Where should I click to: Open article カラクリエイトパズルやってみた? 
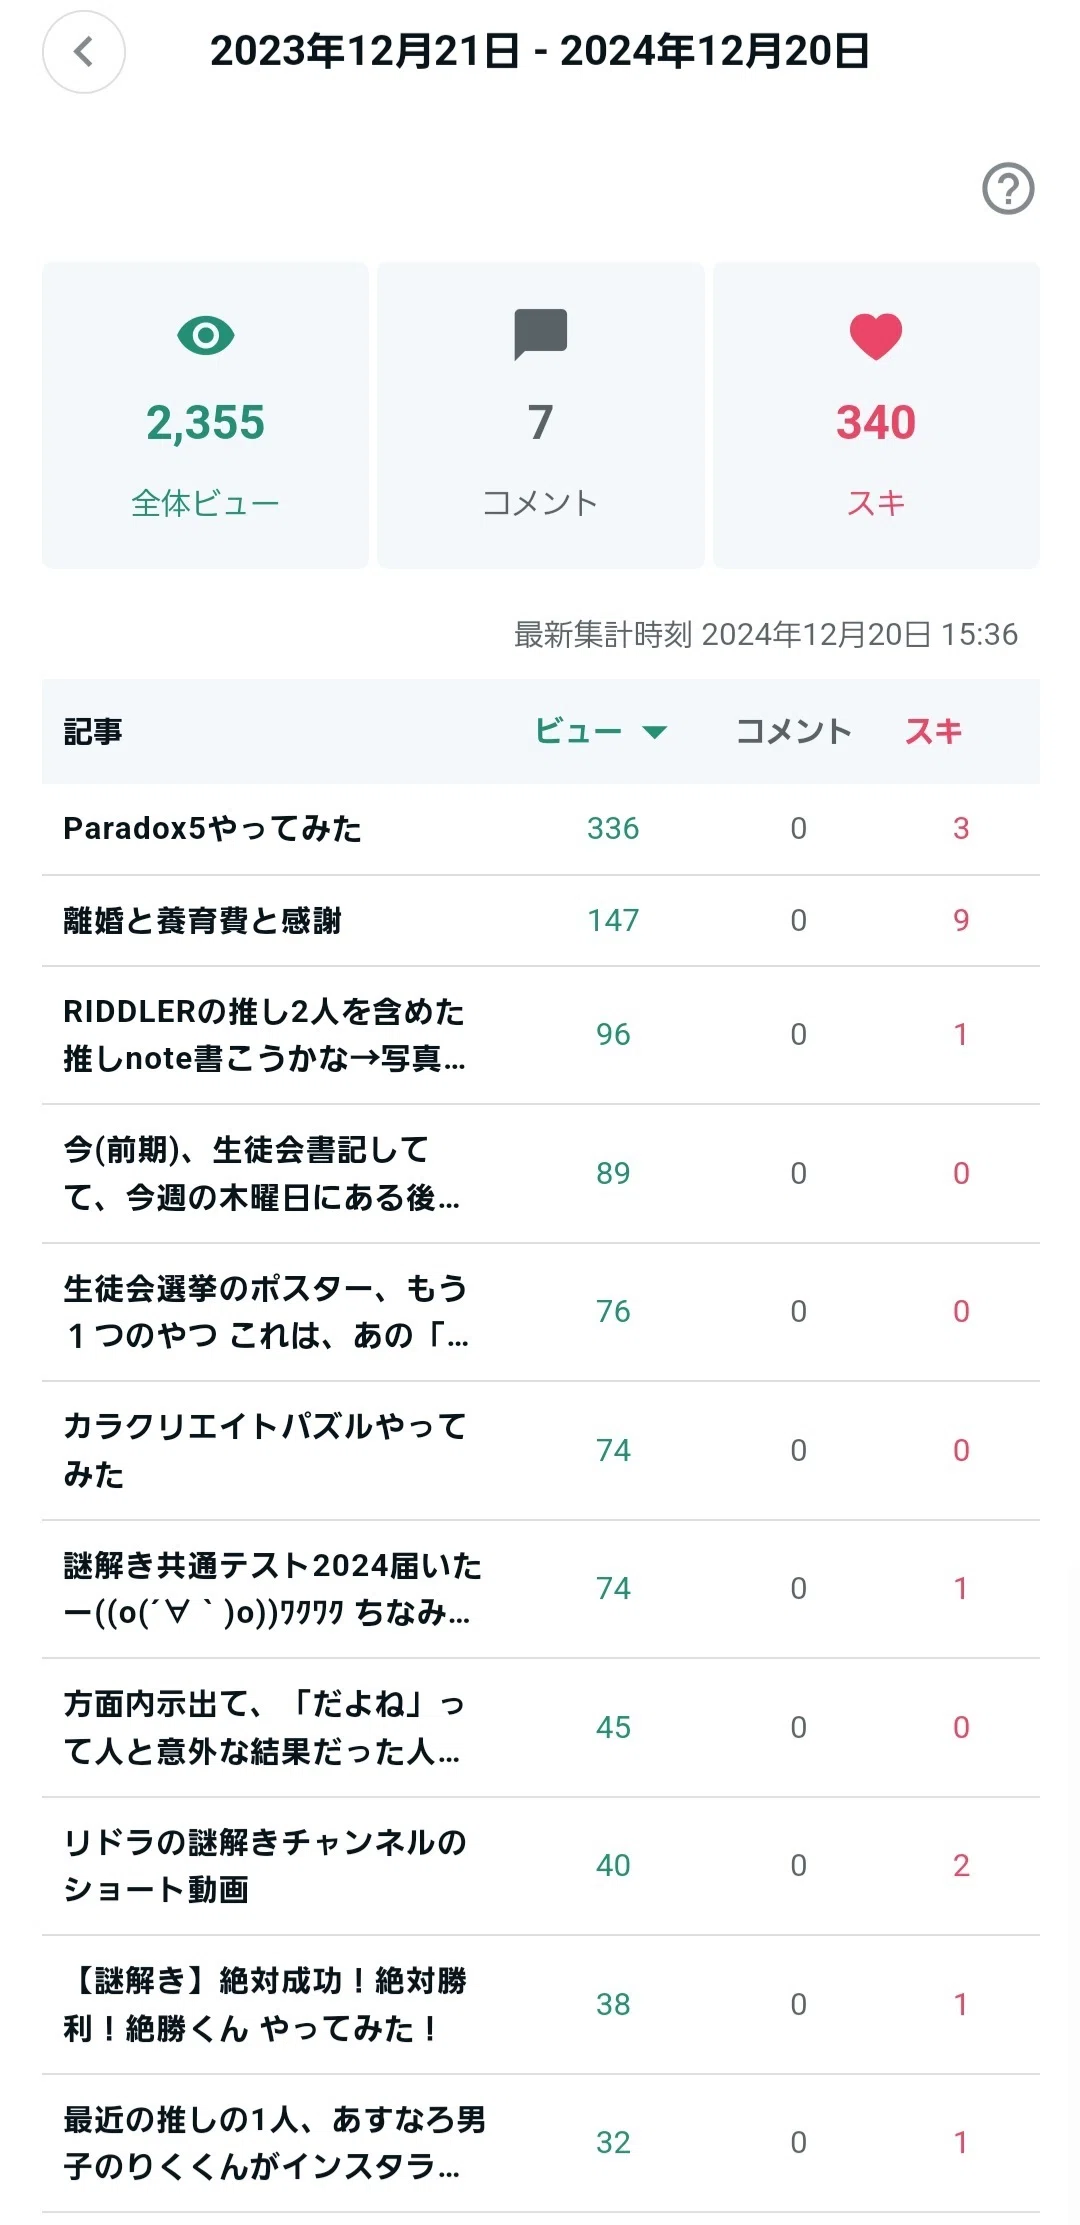tap(541, 1451)
